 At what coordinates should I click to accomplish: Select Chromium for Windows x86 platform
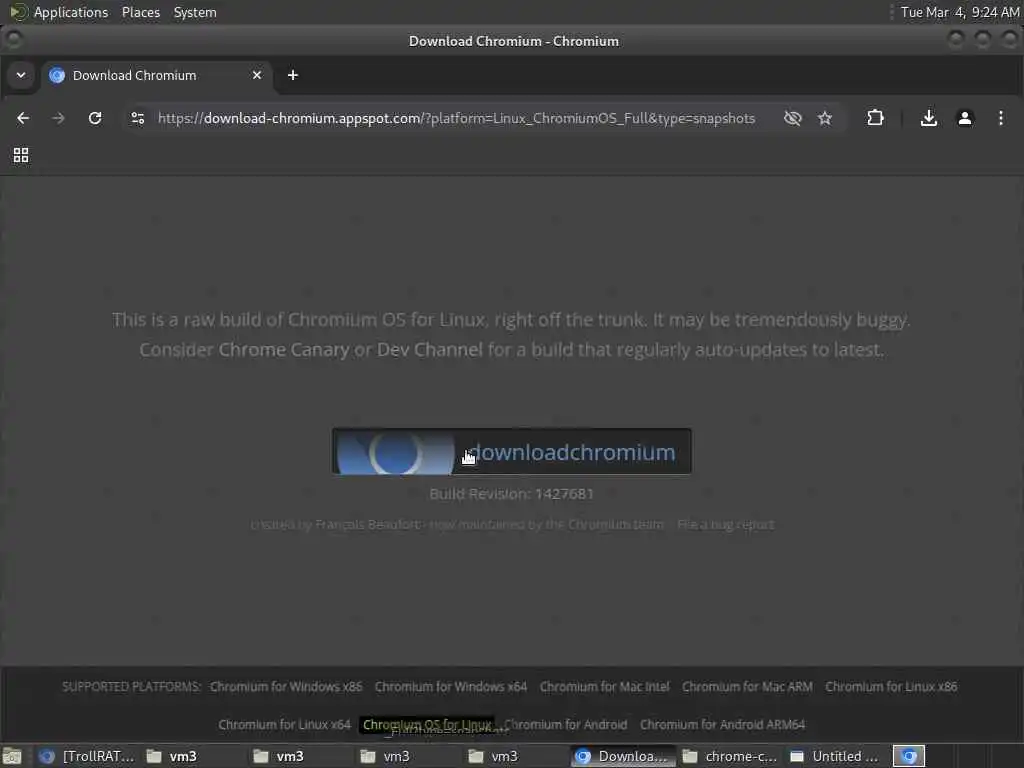[x=286, y=686]
